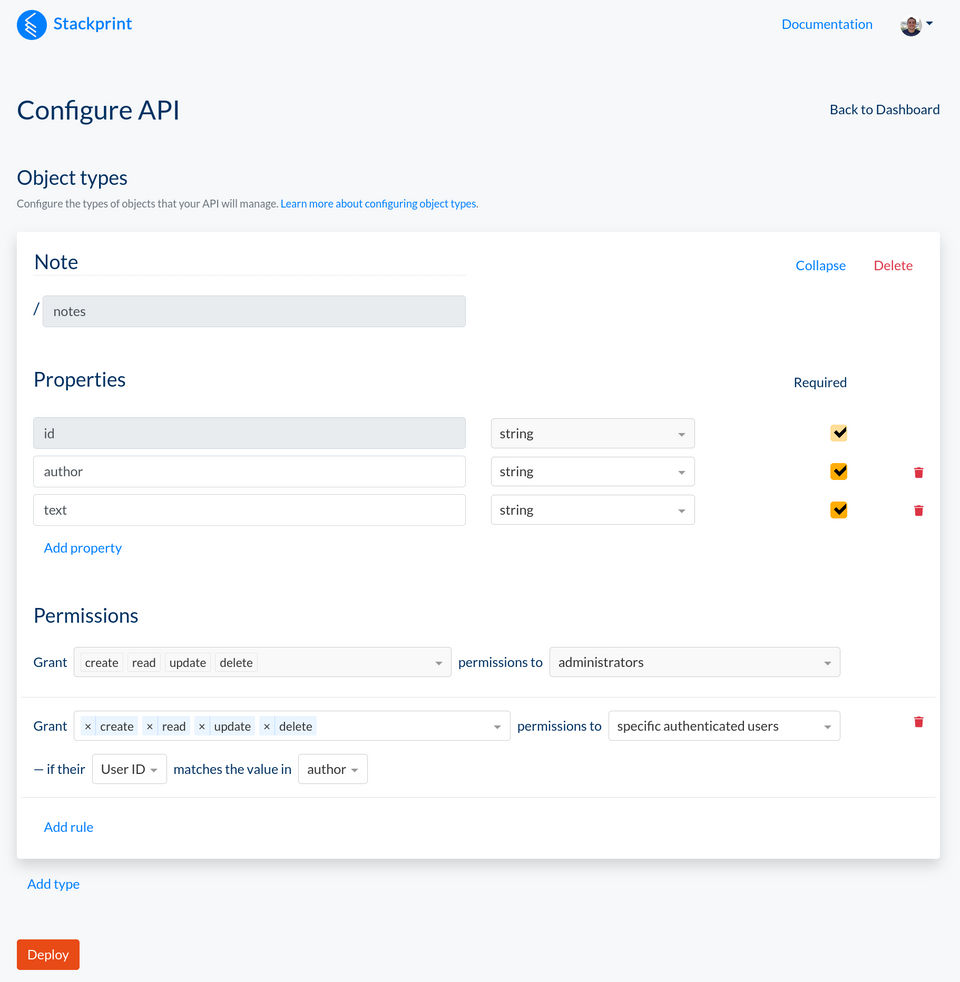This screenshot has height=982, width=960.
Task: Remove the update tag from second rule
Action: pos(202,726)
